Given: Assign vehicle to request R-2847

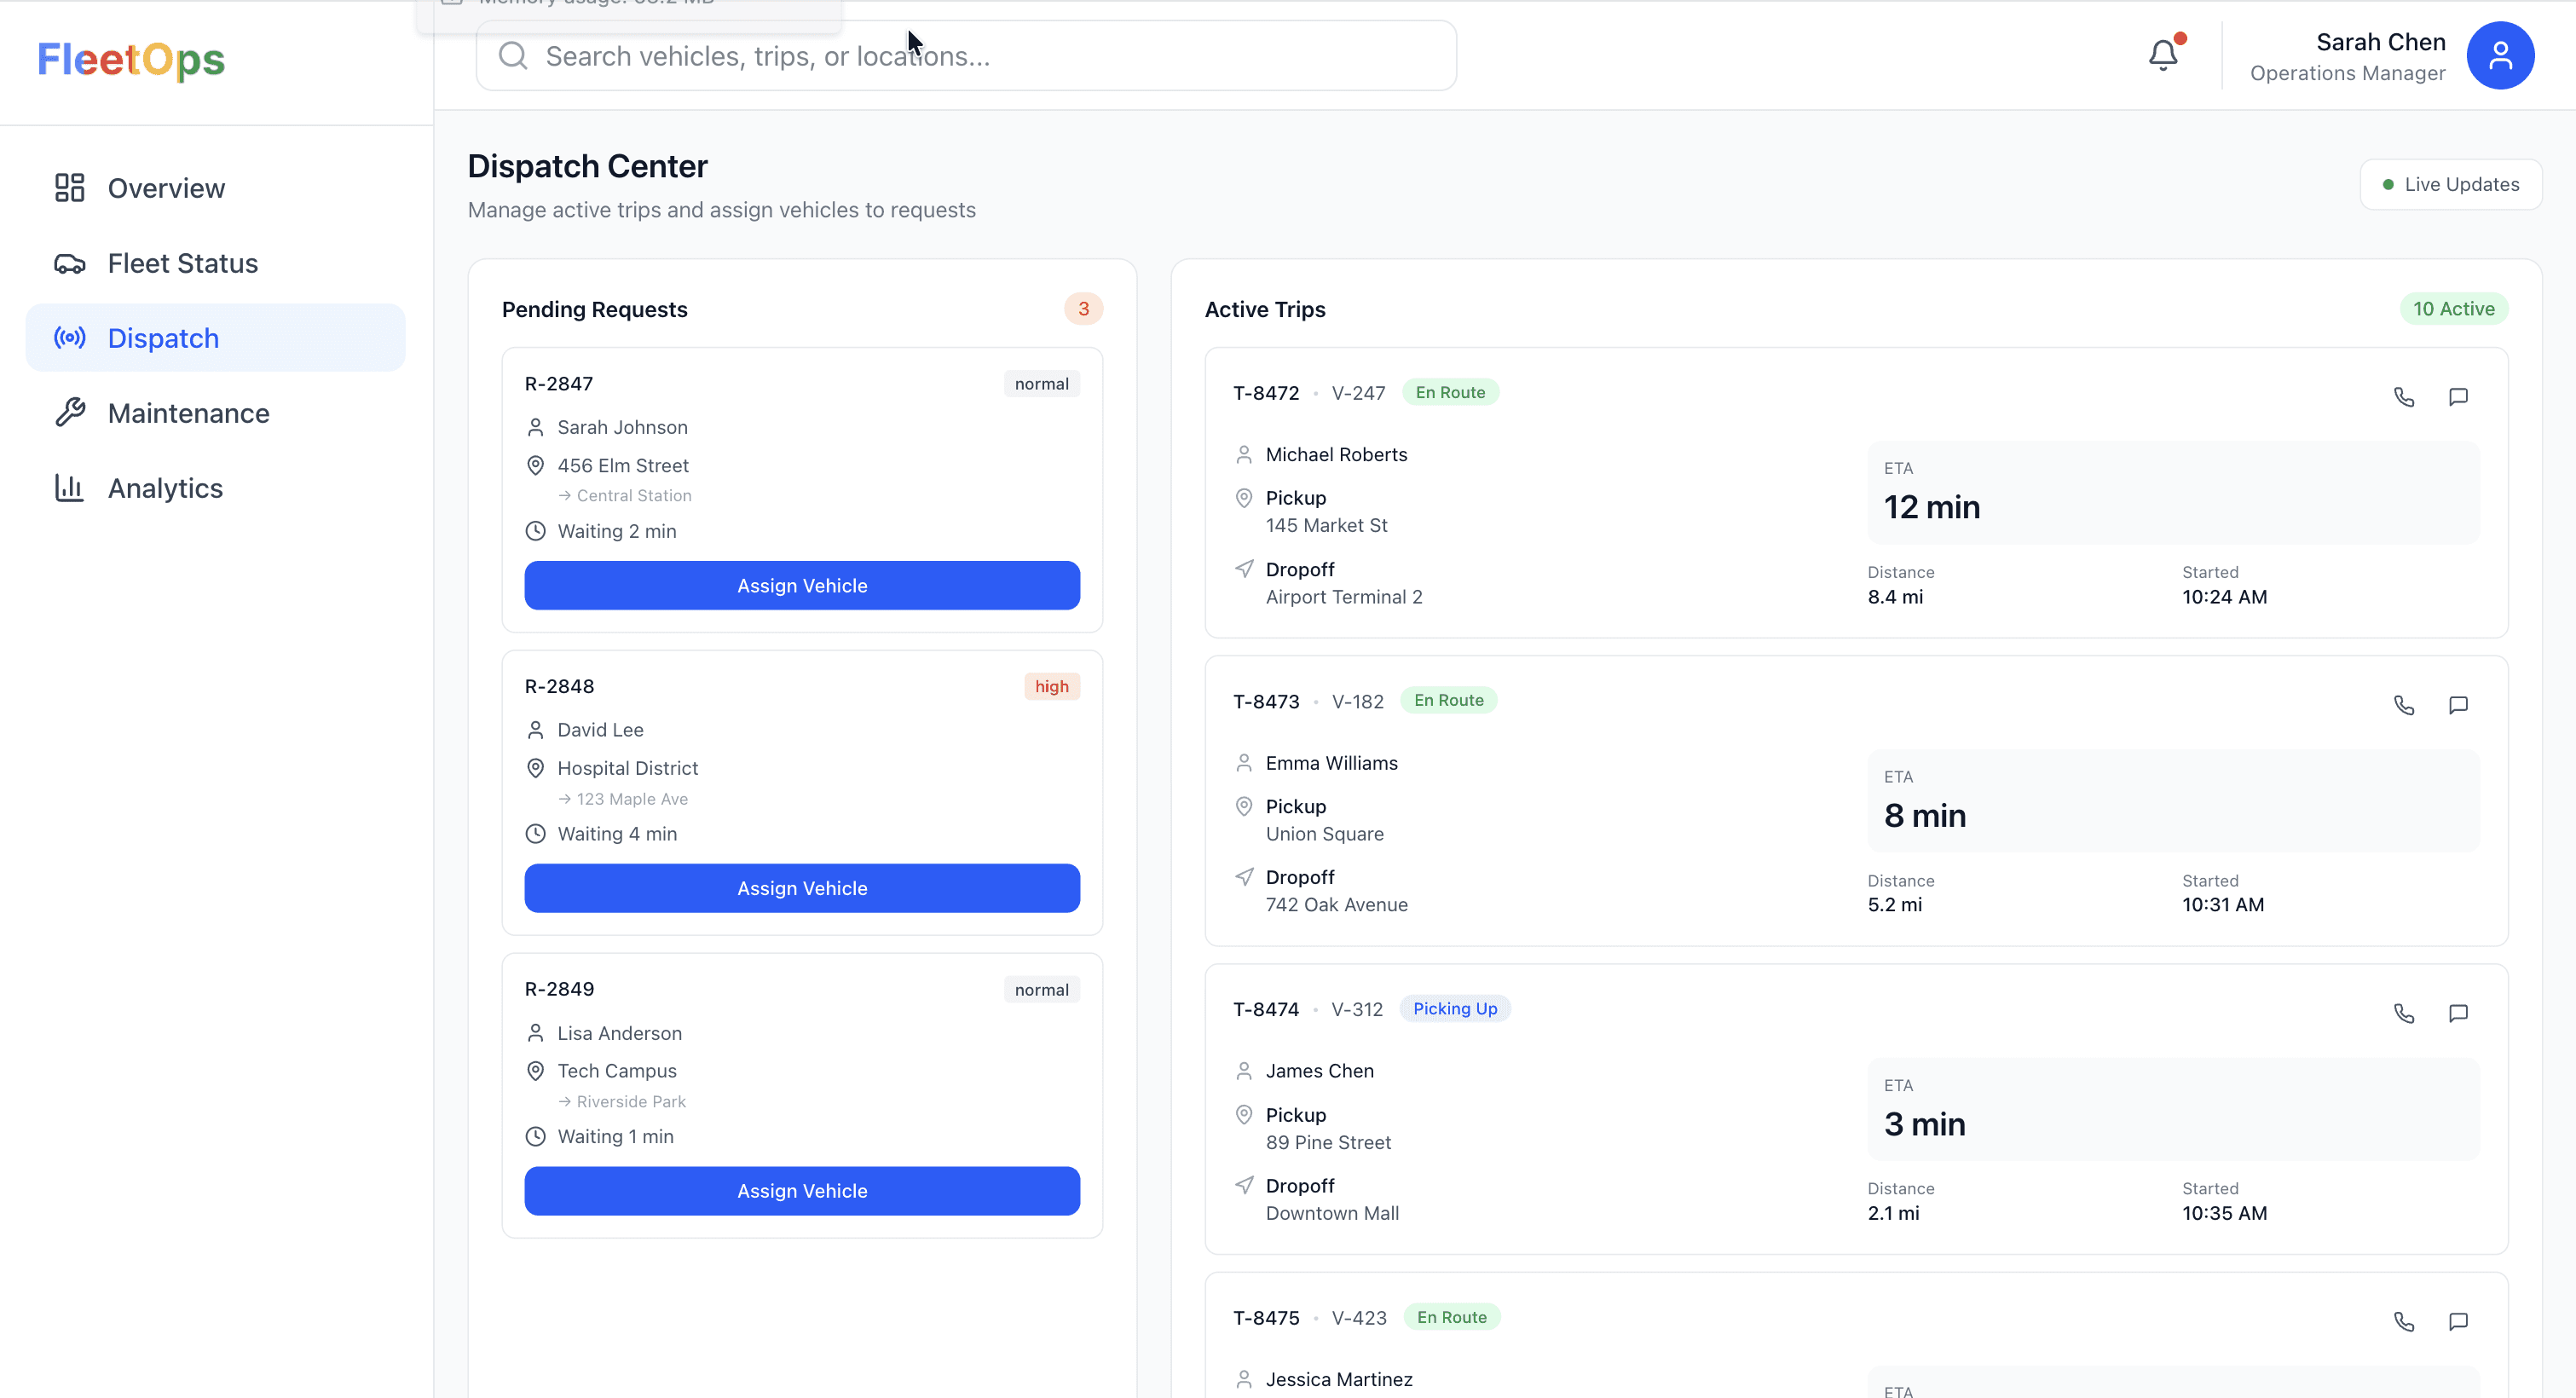Looking at the screenshot, I should click(x=801, y=585).
